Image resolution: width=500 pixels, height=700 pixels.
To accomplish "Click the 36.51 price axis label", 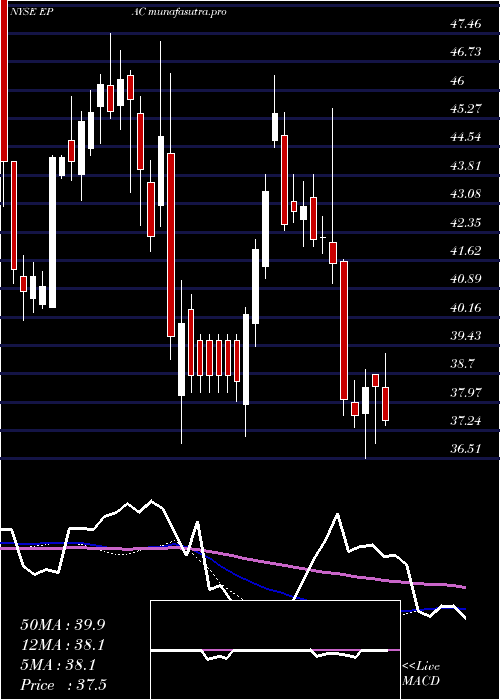I will click(466, 449).
